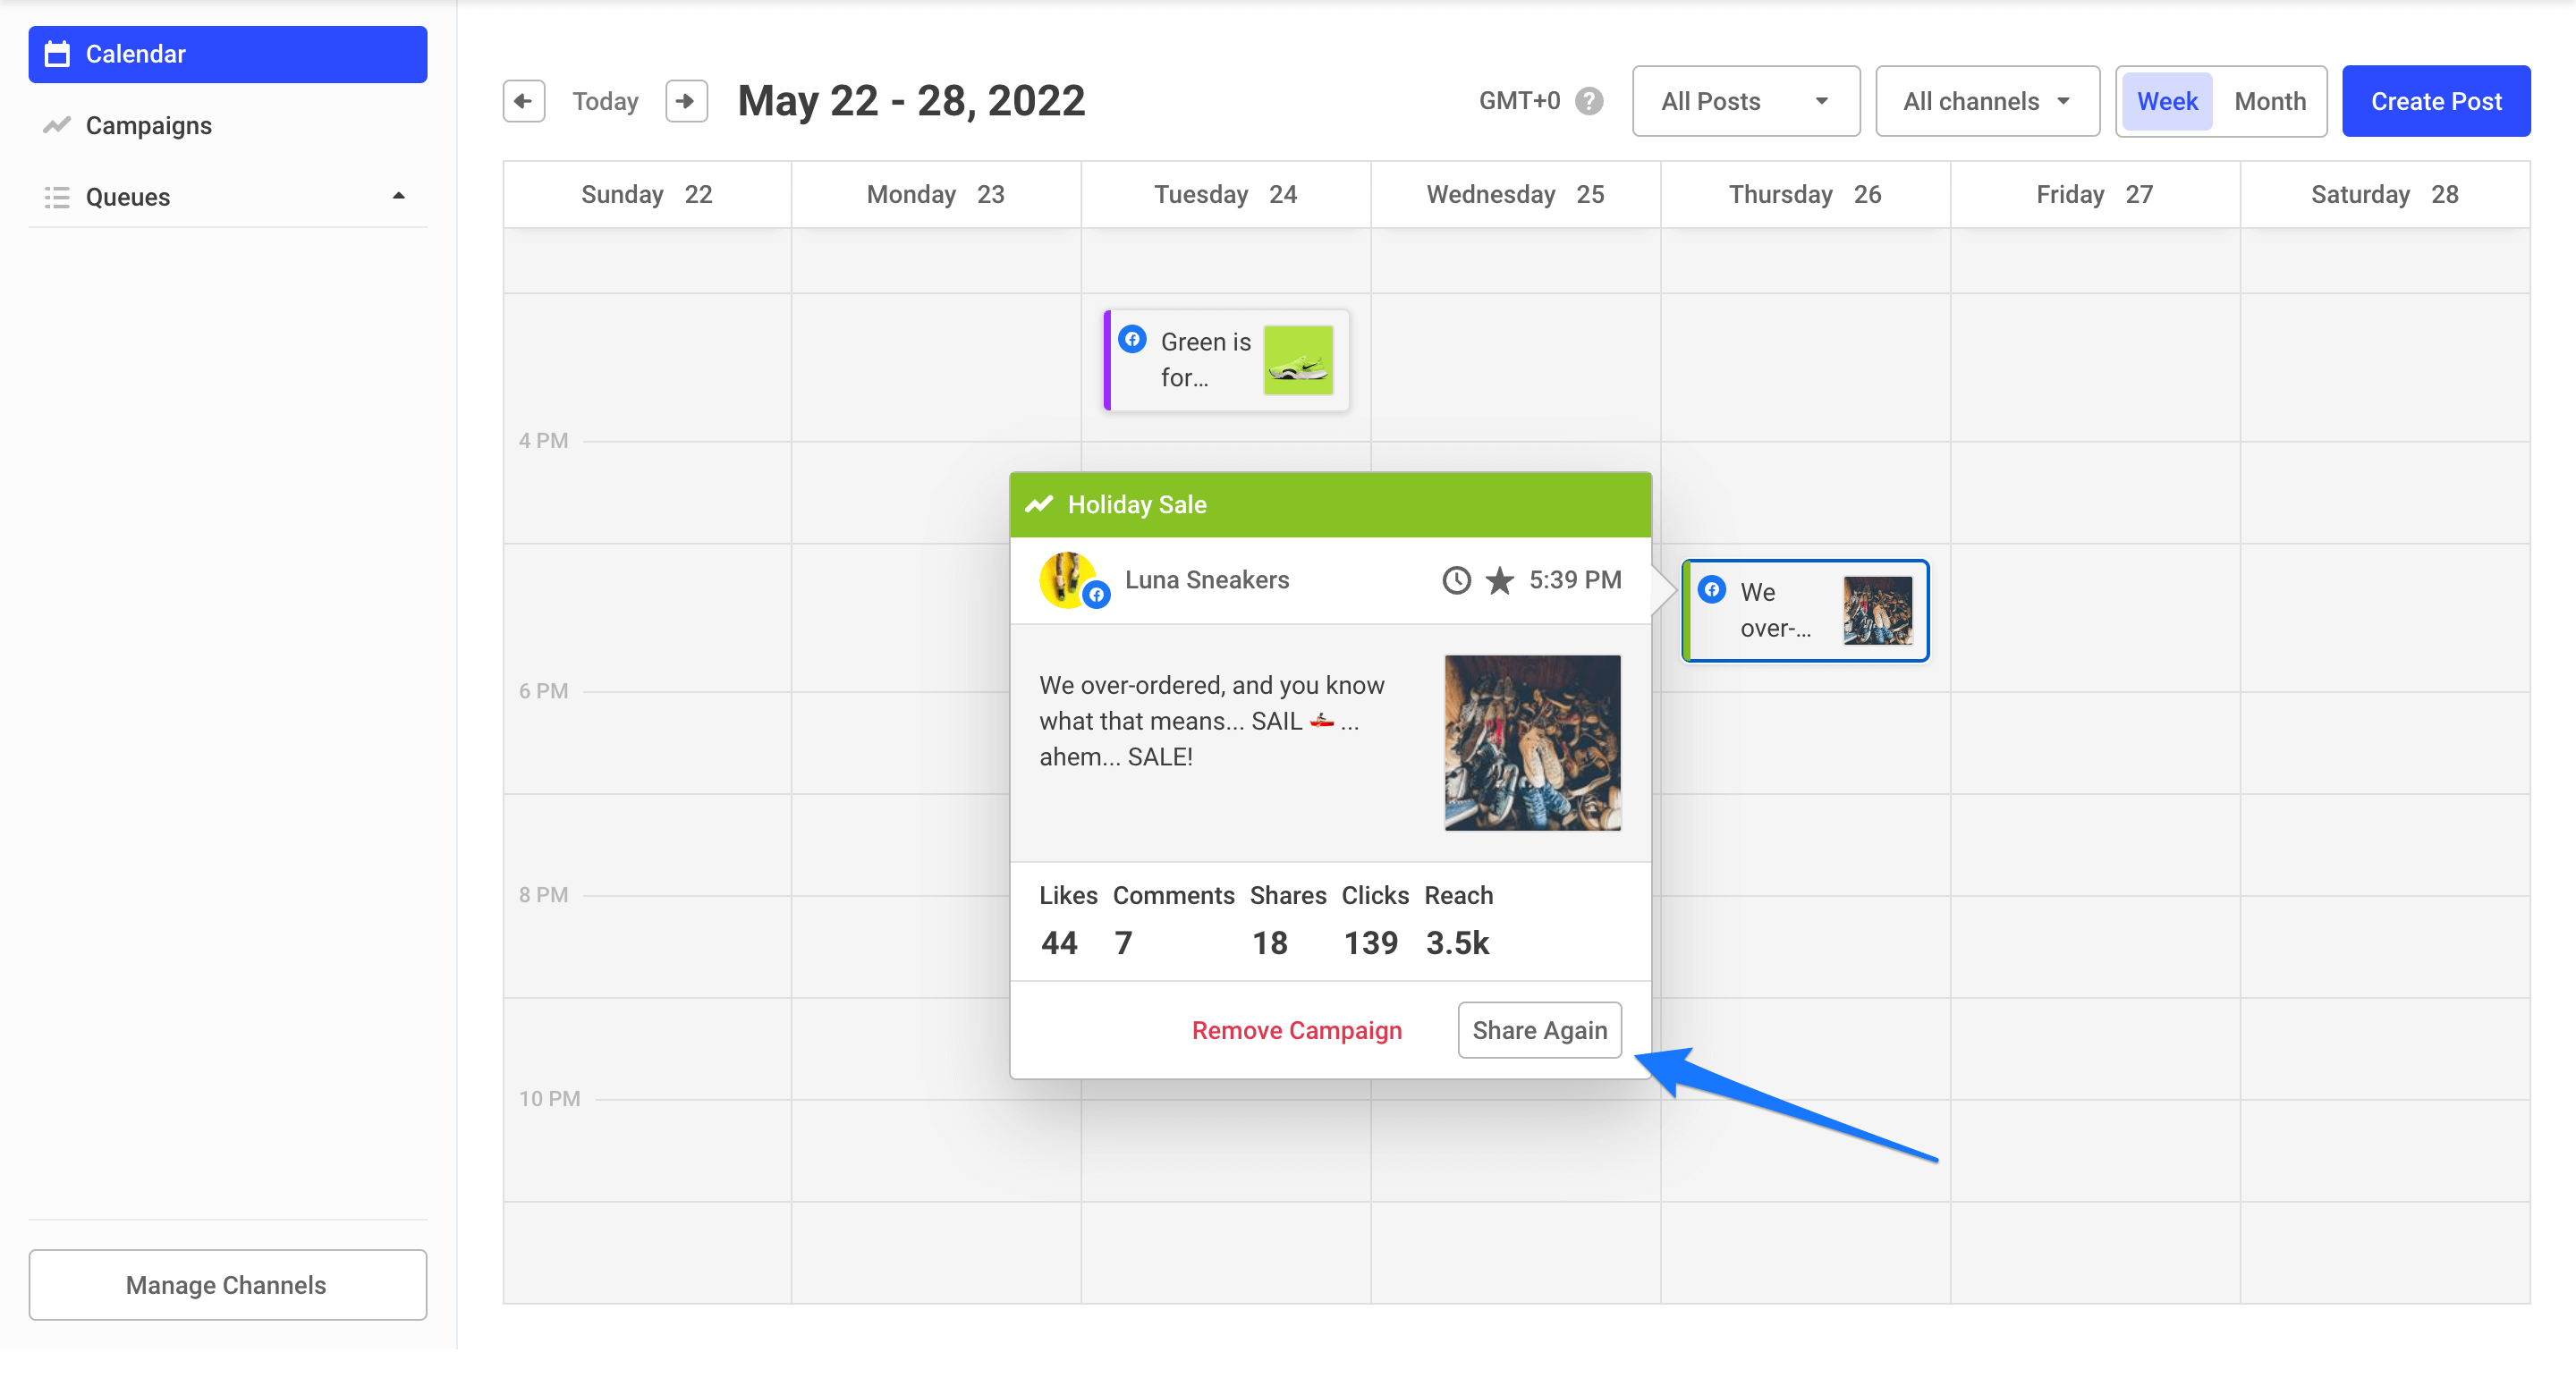Click the Holiday Sale campaign chart icon
The width and height of the screenshot is (2576, 1386).
(1039, 504)
